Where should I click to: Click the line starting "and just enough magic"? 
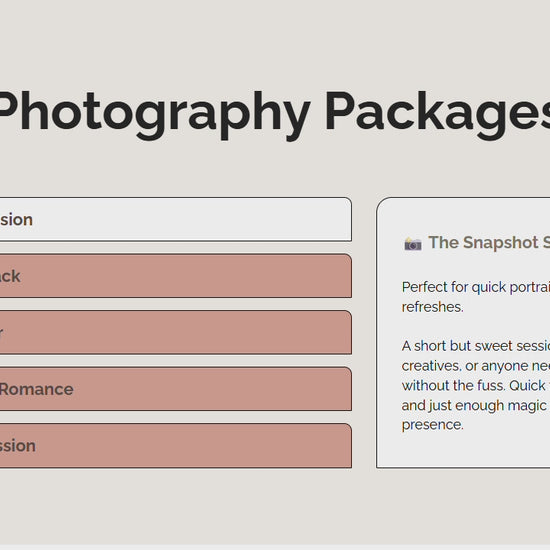point(476,405)
